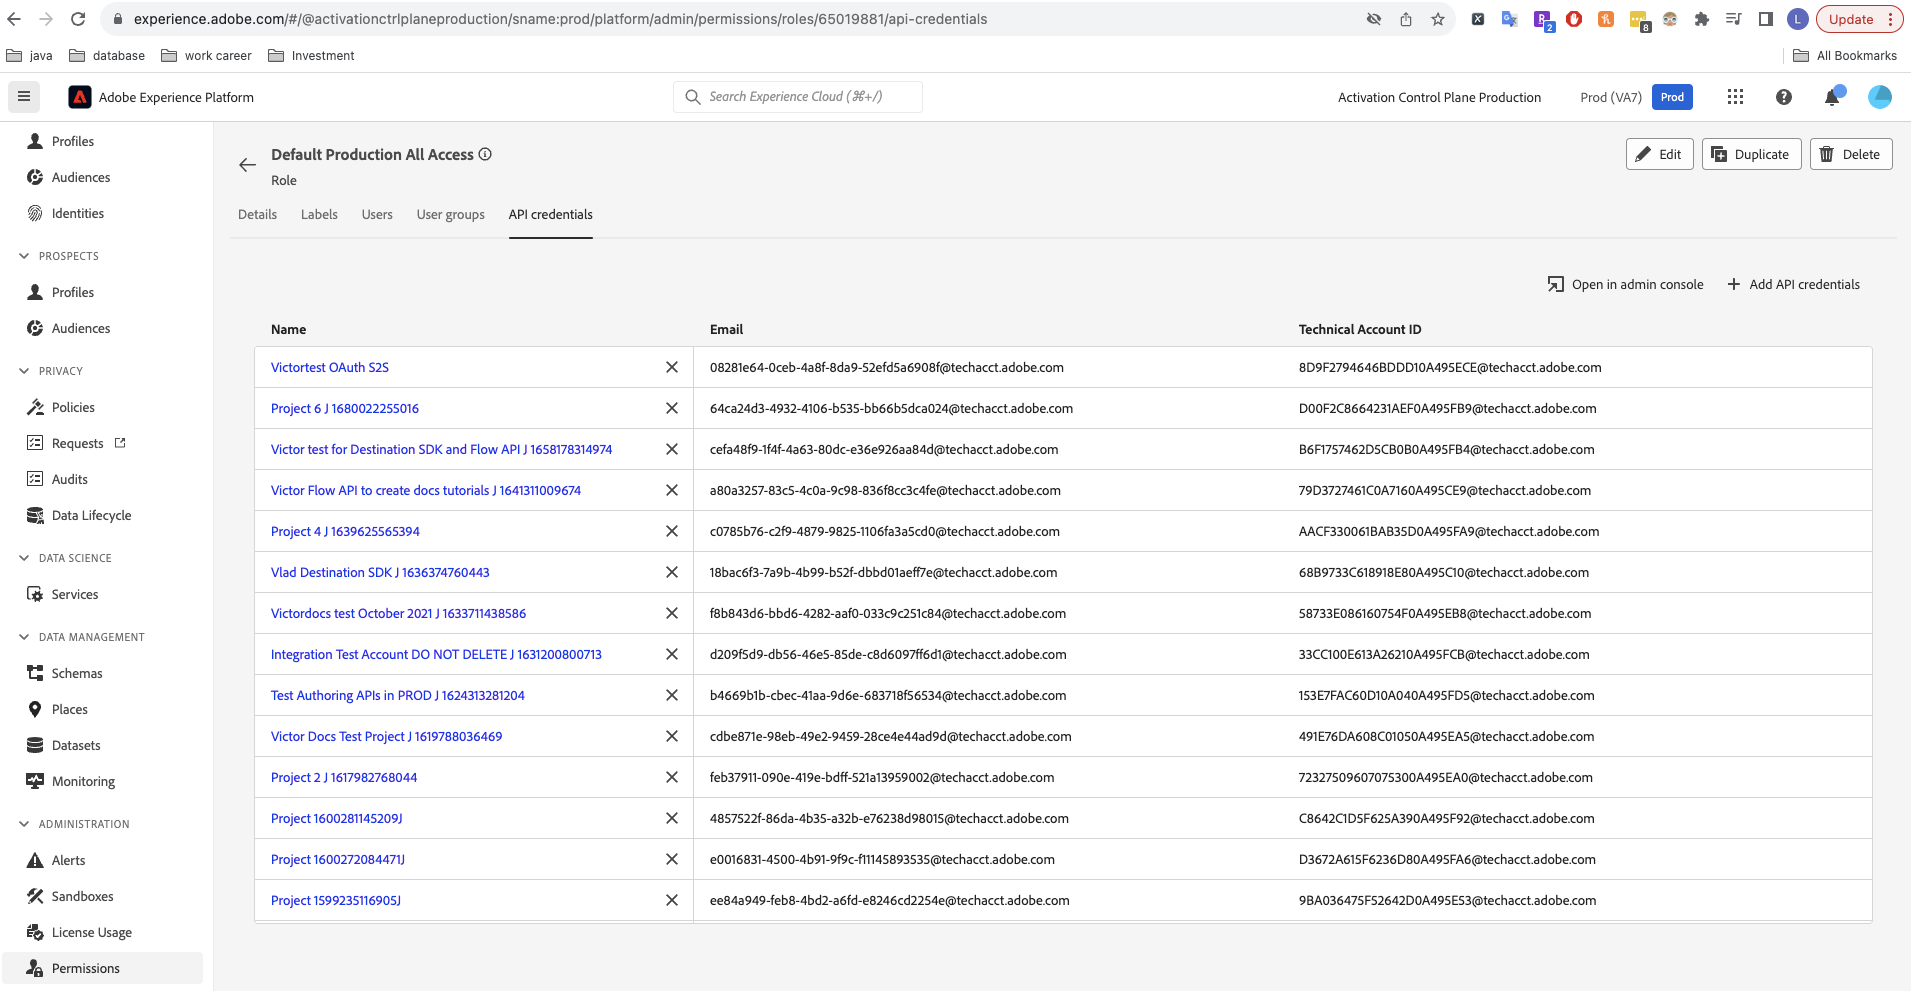1911x991 pixels.
Task: Open the notifications bell icon
Action: coord(1832,97)
